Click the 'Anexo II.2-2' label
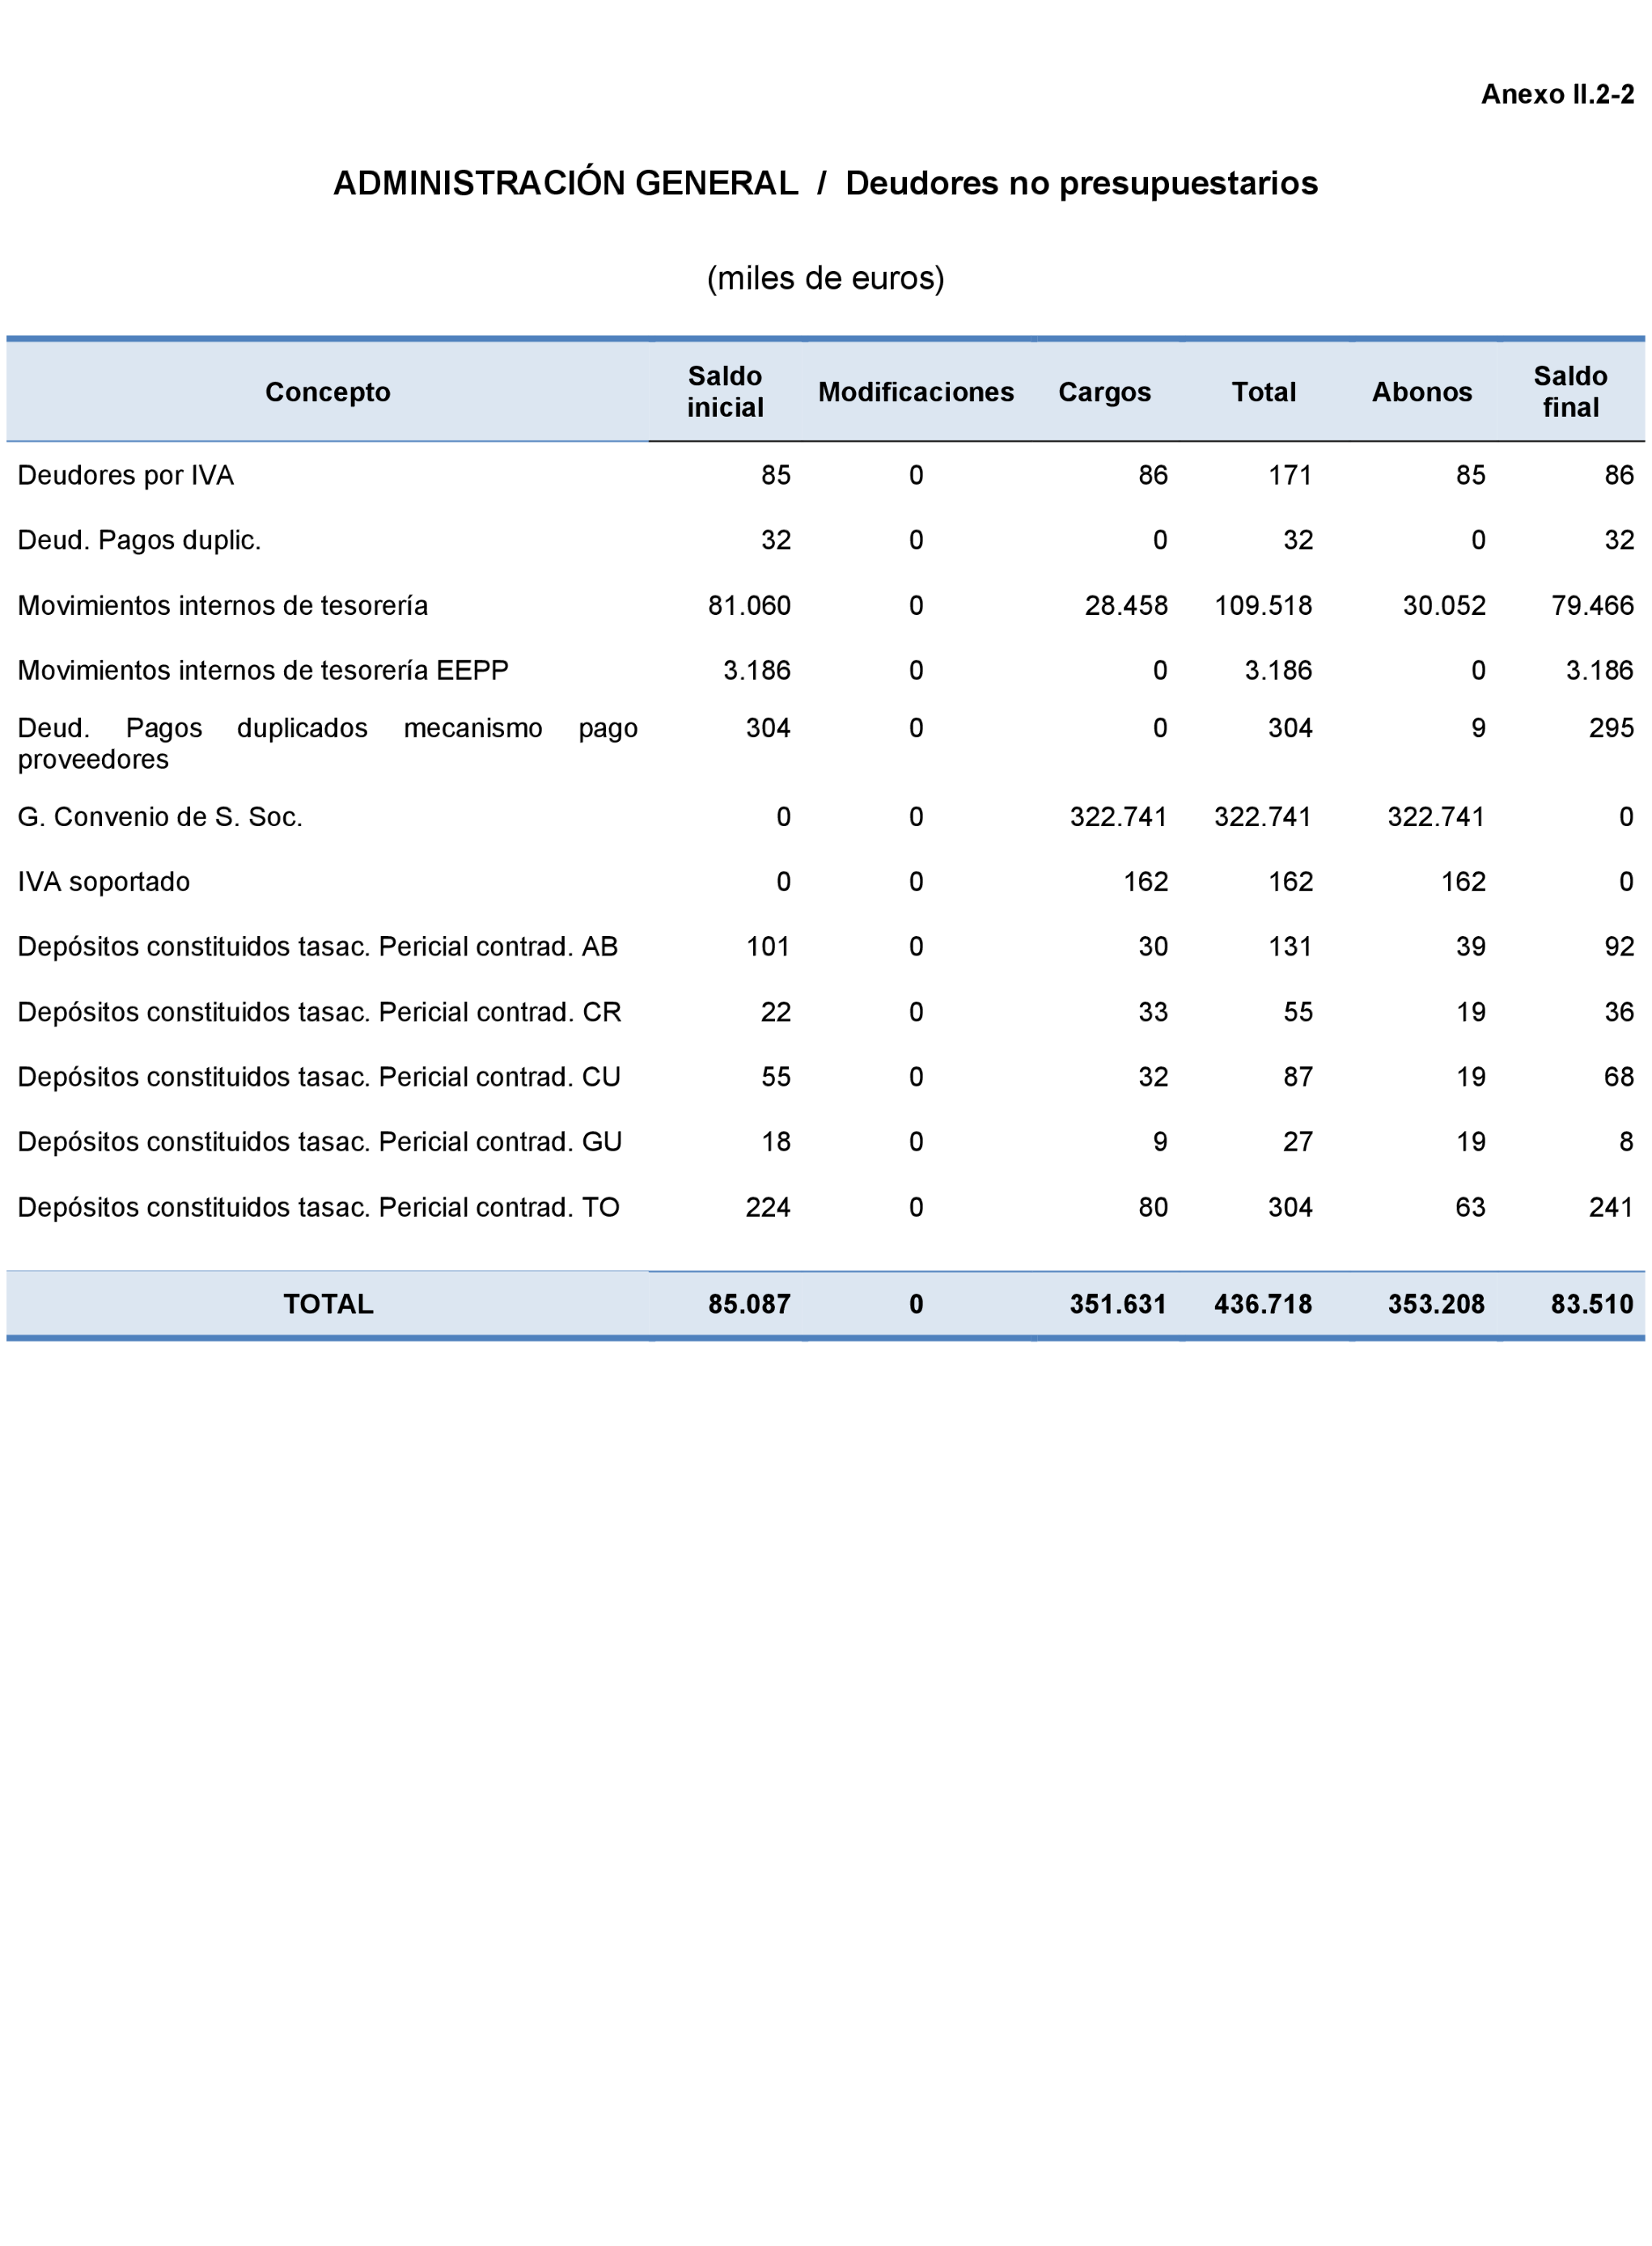The width and height of the screenshot is (1652, 2246). 1557,94
